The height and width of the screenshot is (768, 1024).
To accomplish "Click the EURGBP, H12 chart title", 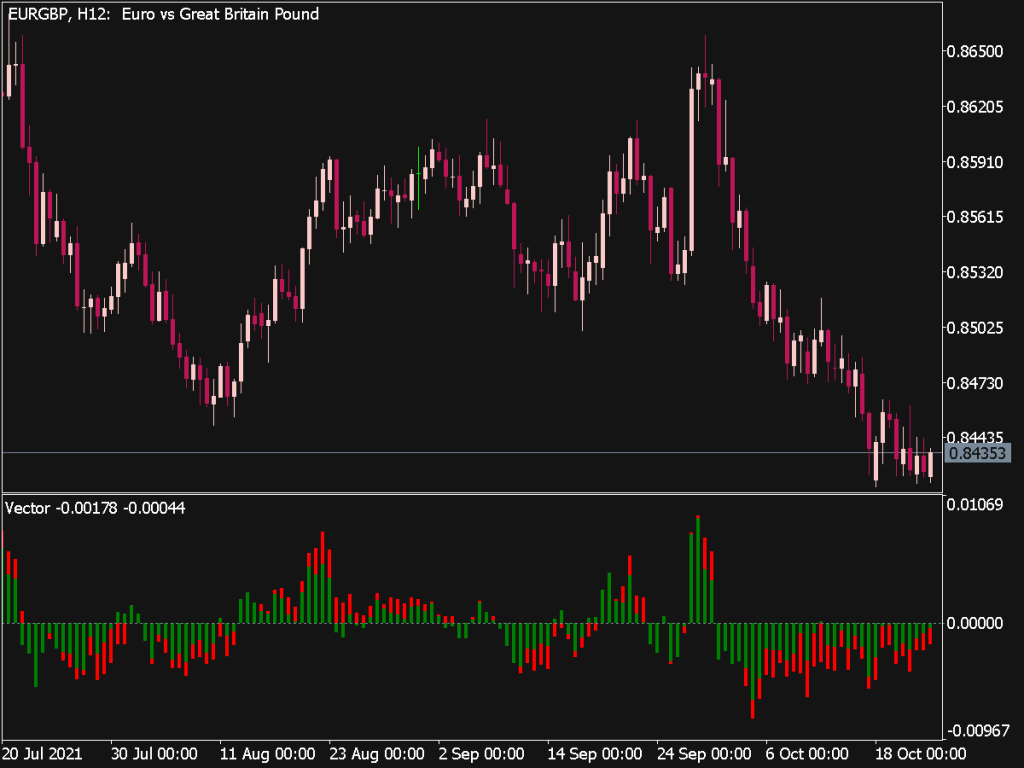I will [160, 14].
